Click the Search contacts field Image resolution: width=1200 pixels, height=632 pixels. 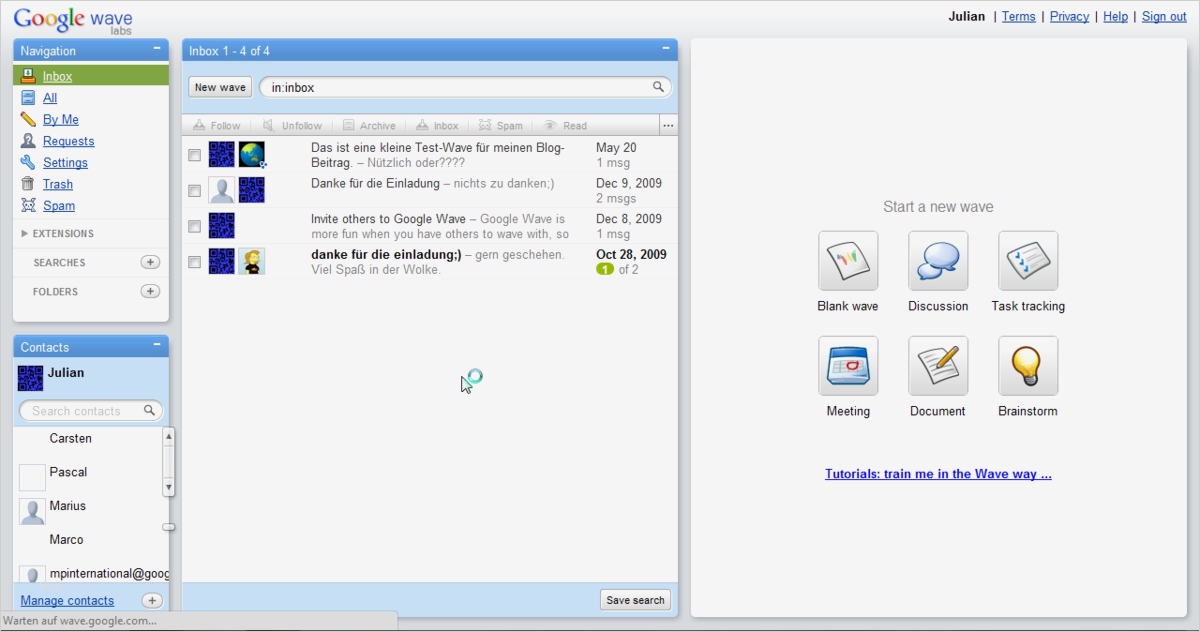(90, 410)
